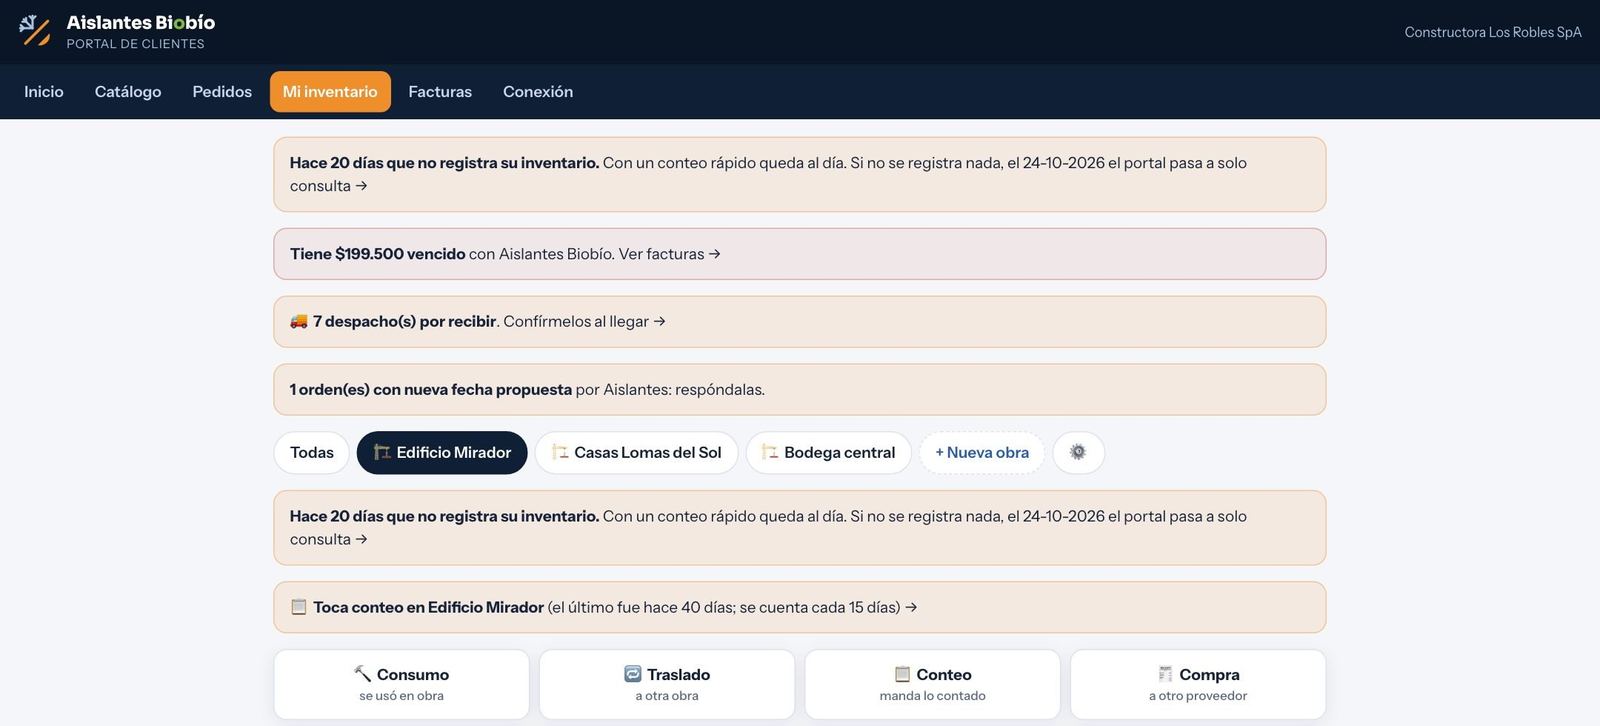Switch to the Pedidos tab

click(x=222, y=91)
